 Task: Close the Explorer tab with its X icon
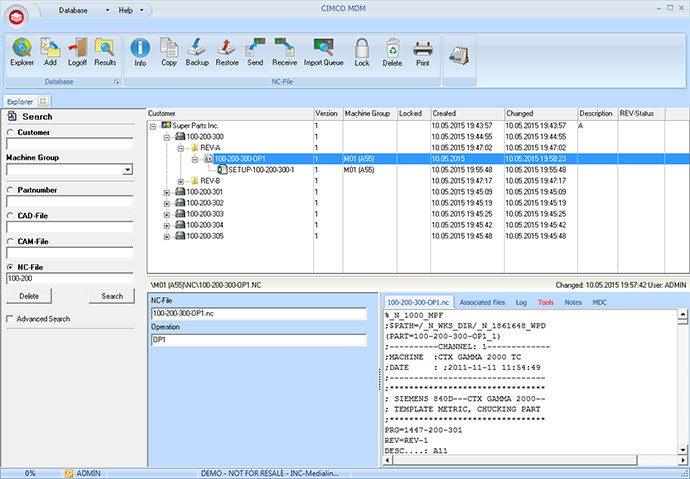pos(43,101)
